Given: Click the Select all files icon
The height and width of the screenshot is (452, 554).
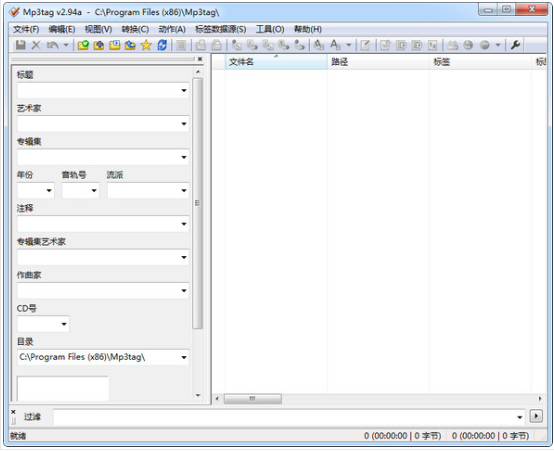Looking at the screenshot, I should click(181, 45).
